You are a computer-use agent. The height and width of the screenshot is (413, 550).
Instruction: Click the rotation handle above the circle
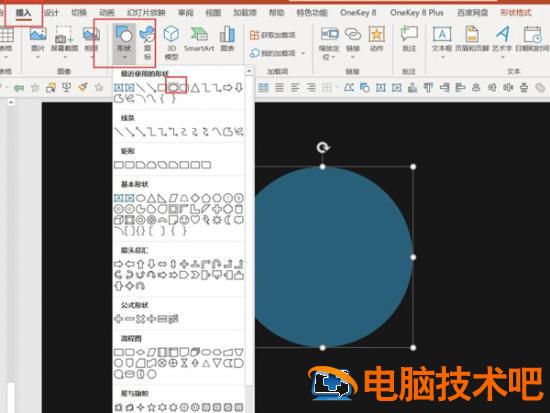(x=323, y=147)
